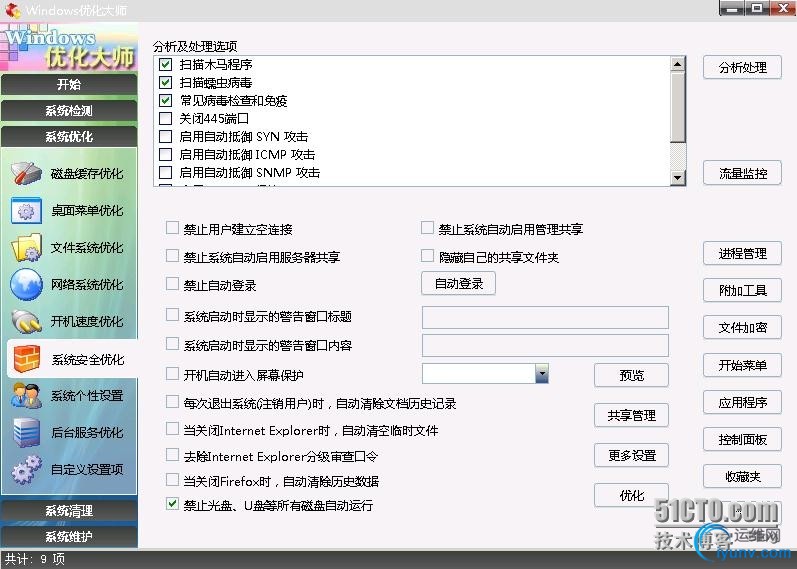Open 进程管理 process manager

(743, 253)
